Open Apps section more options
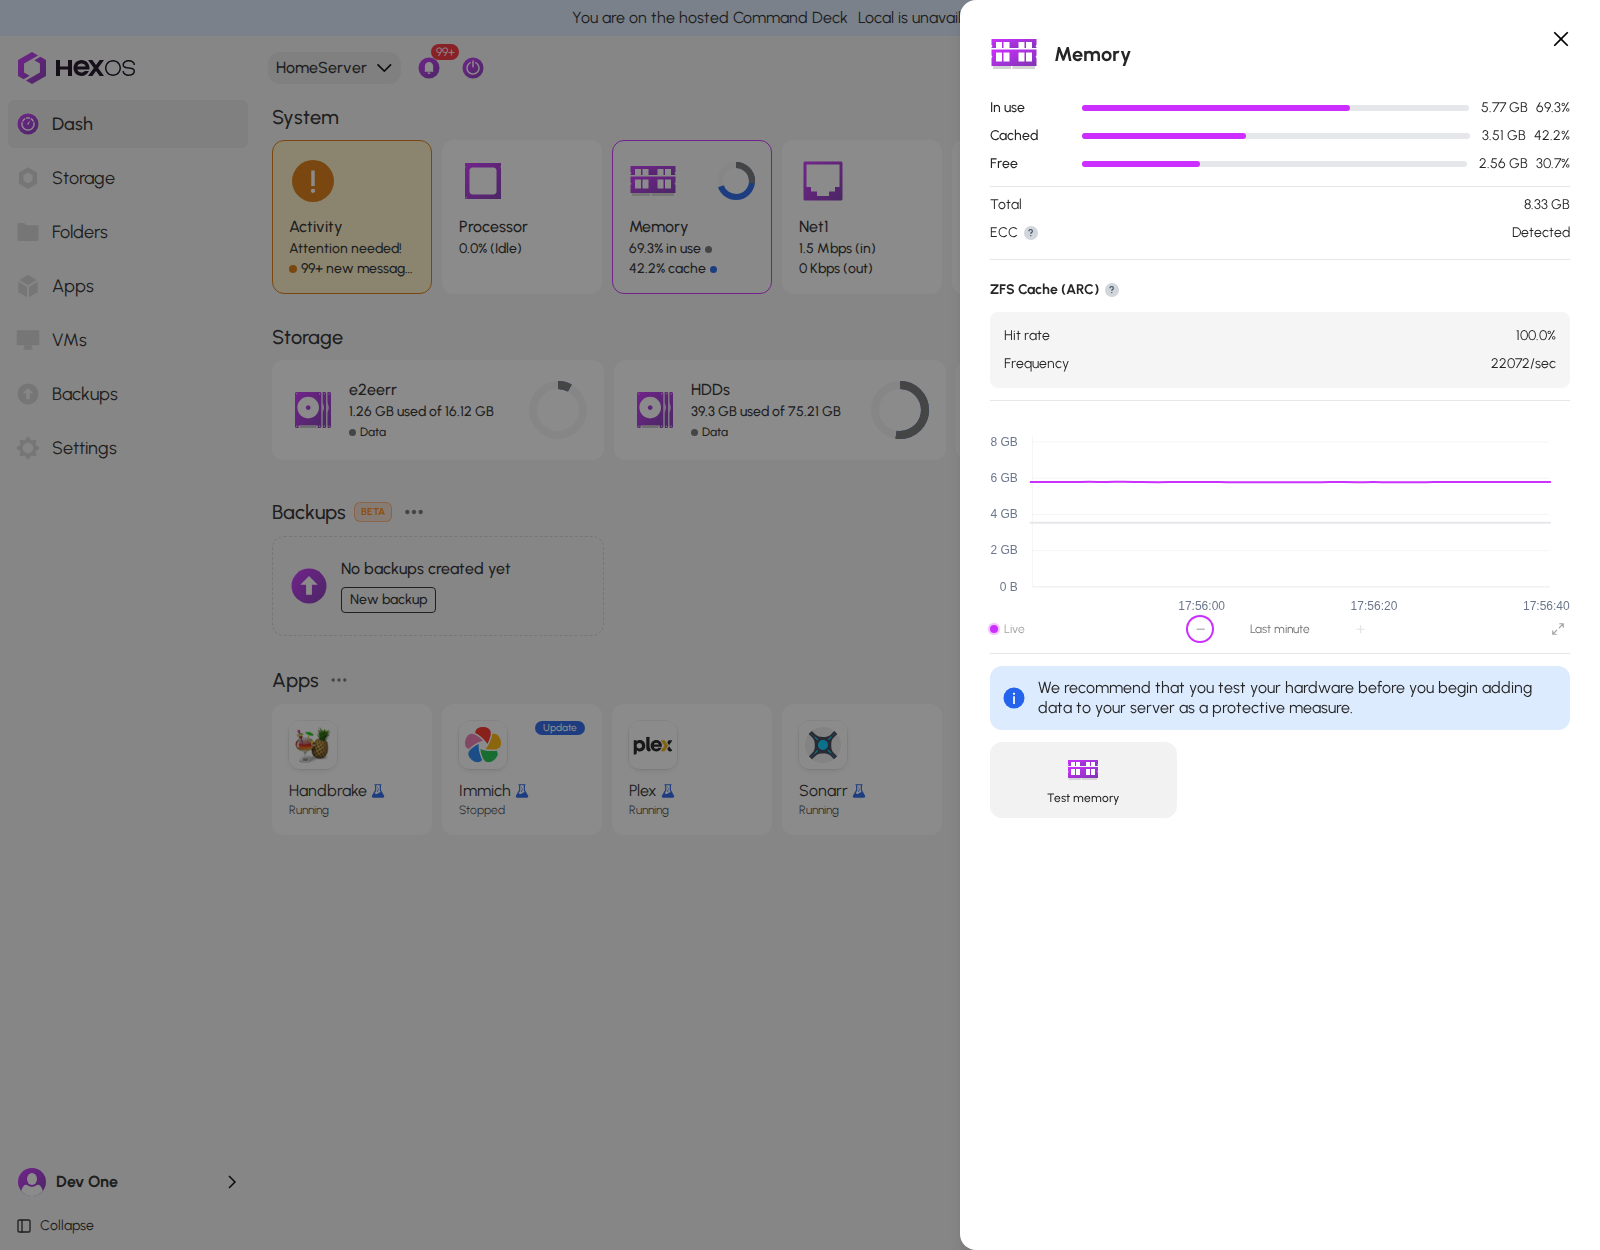Screen dimensions: 1600x1250 point(339,680)
